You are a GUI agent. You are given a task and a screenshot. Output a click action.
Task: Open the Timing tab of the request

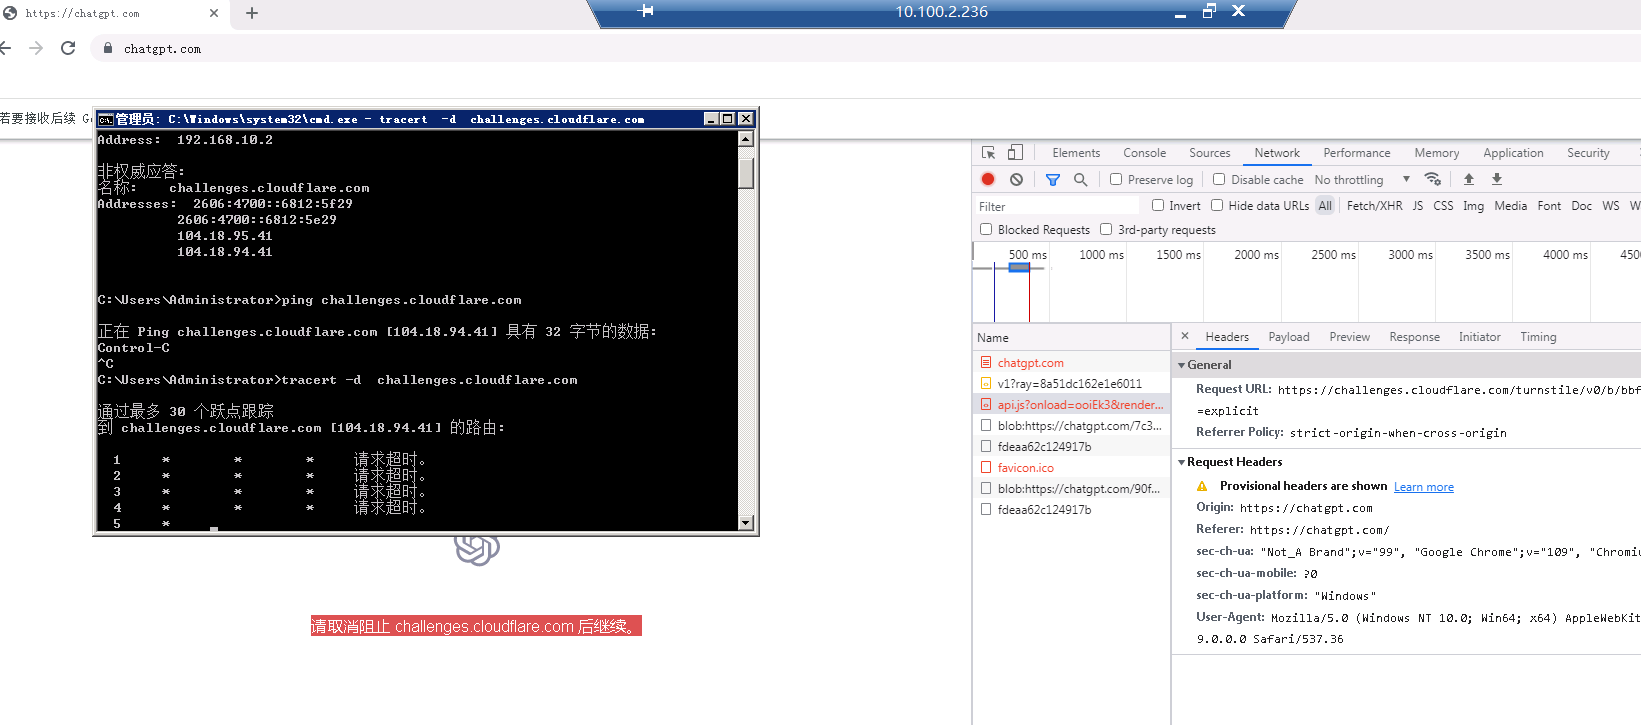coord(1537,337)
